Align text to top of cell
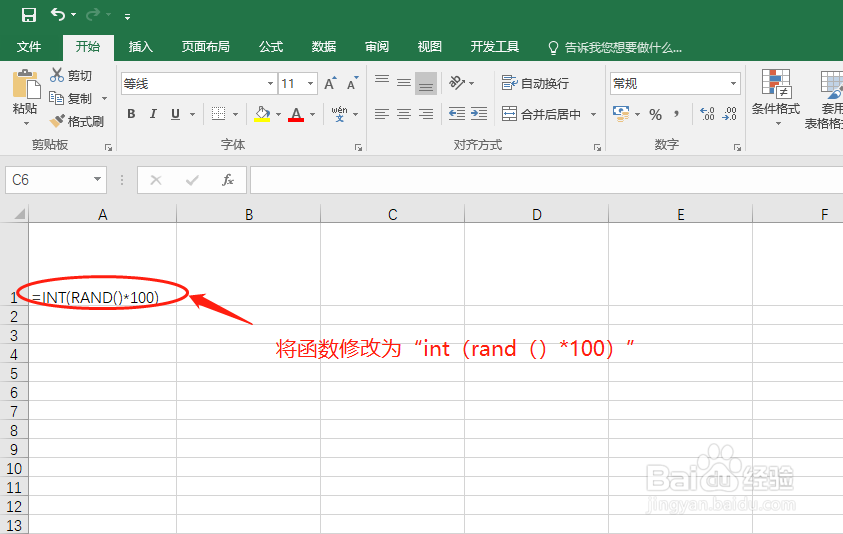Viewport: 843px width, 534px height. 382,82
